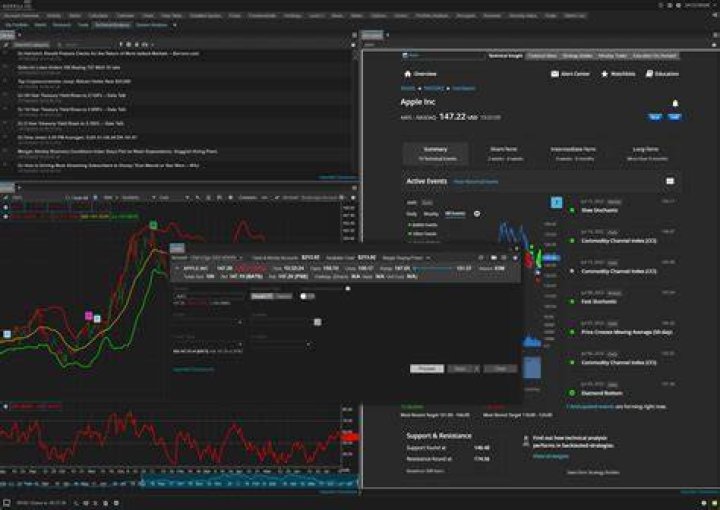The height and width of the screenshot is (510, 720).
Task: Click the Preview button in trade ticket
Action: pos(427,369)
